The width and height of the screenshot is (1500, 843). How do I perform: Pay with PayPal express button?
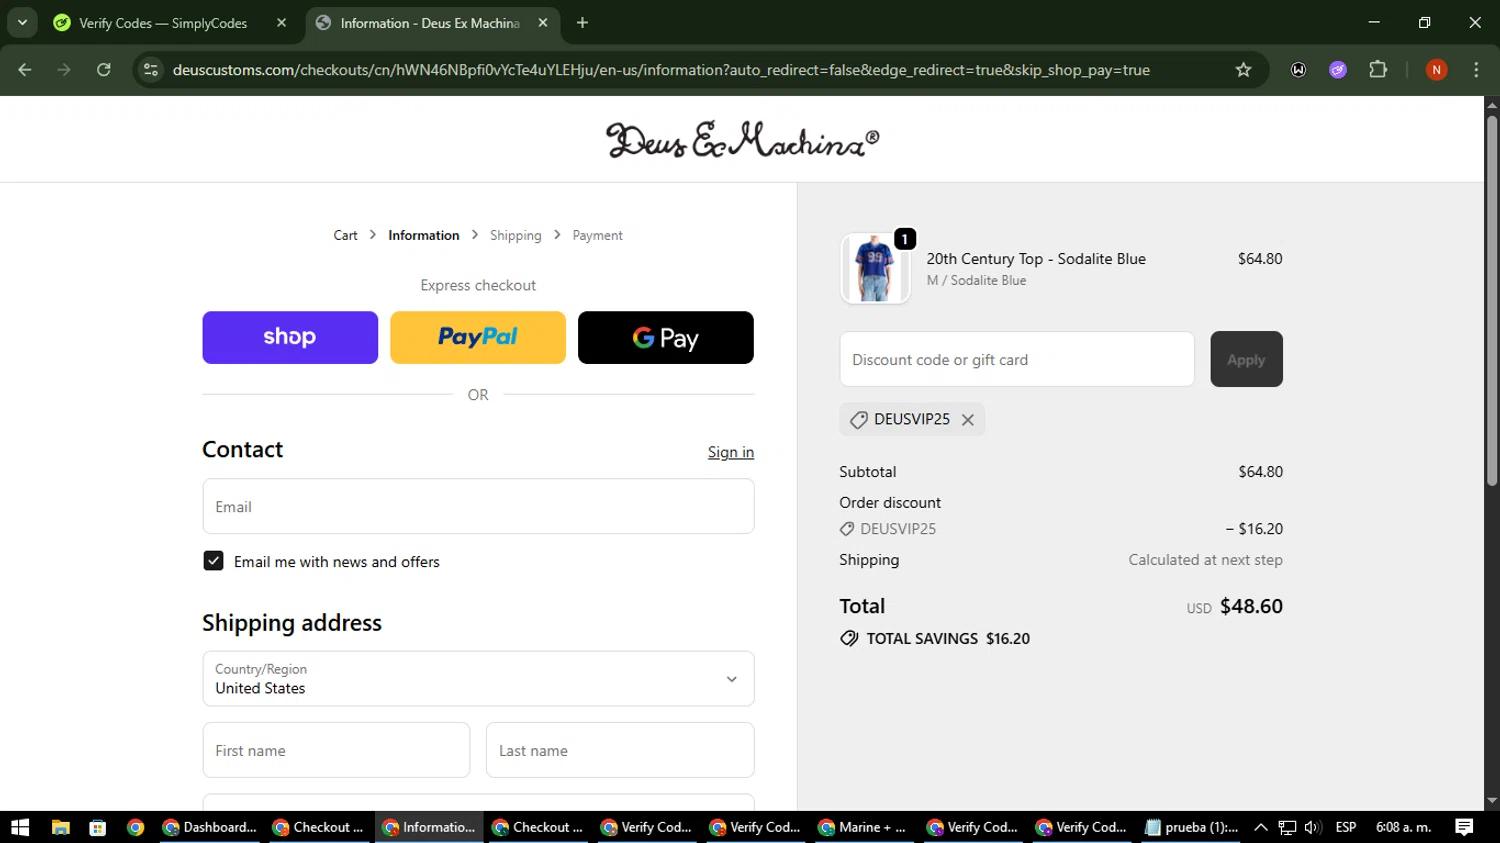point(478,337)
